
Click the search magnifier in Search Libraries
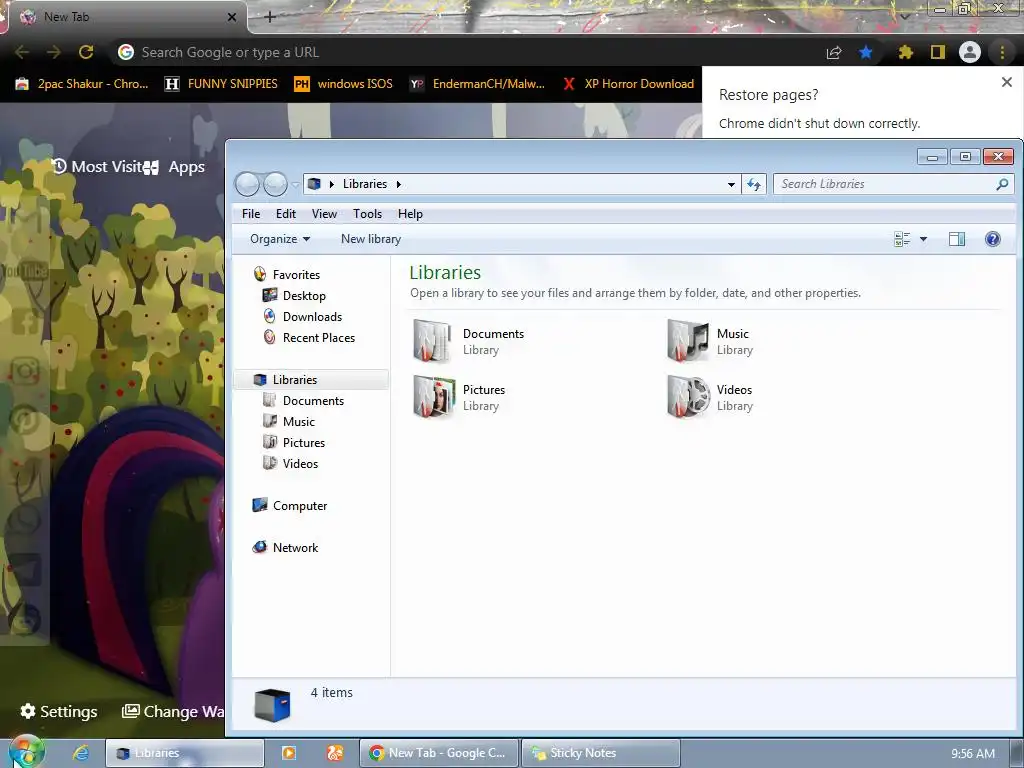pyautogui.click(x=1002, y=184)
